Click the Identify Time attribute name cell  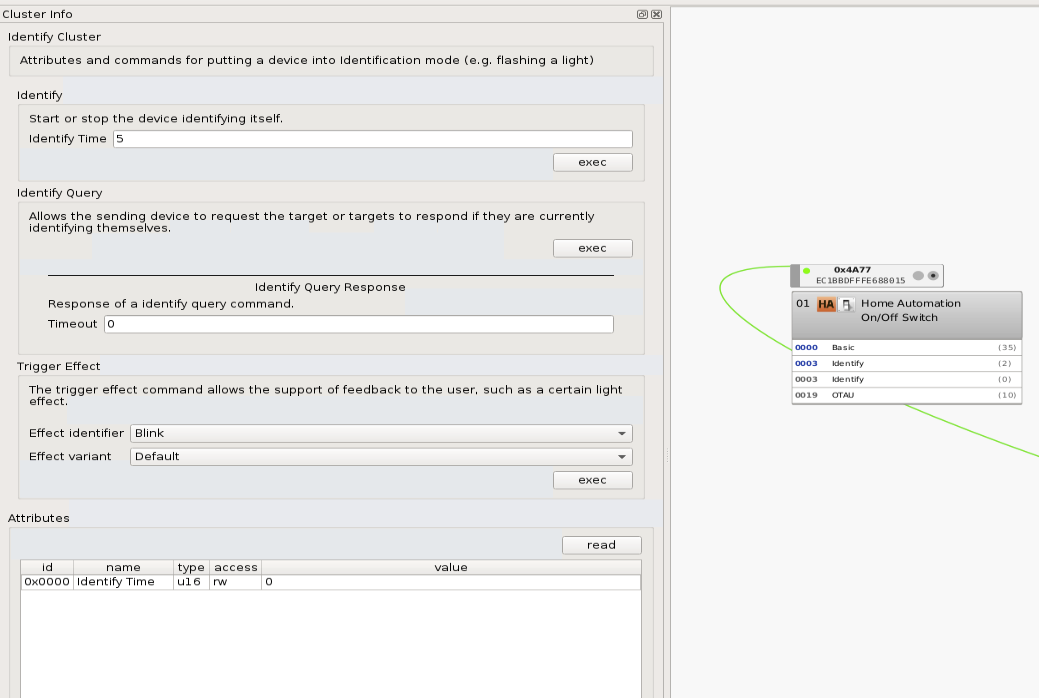coord(123,582)
